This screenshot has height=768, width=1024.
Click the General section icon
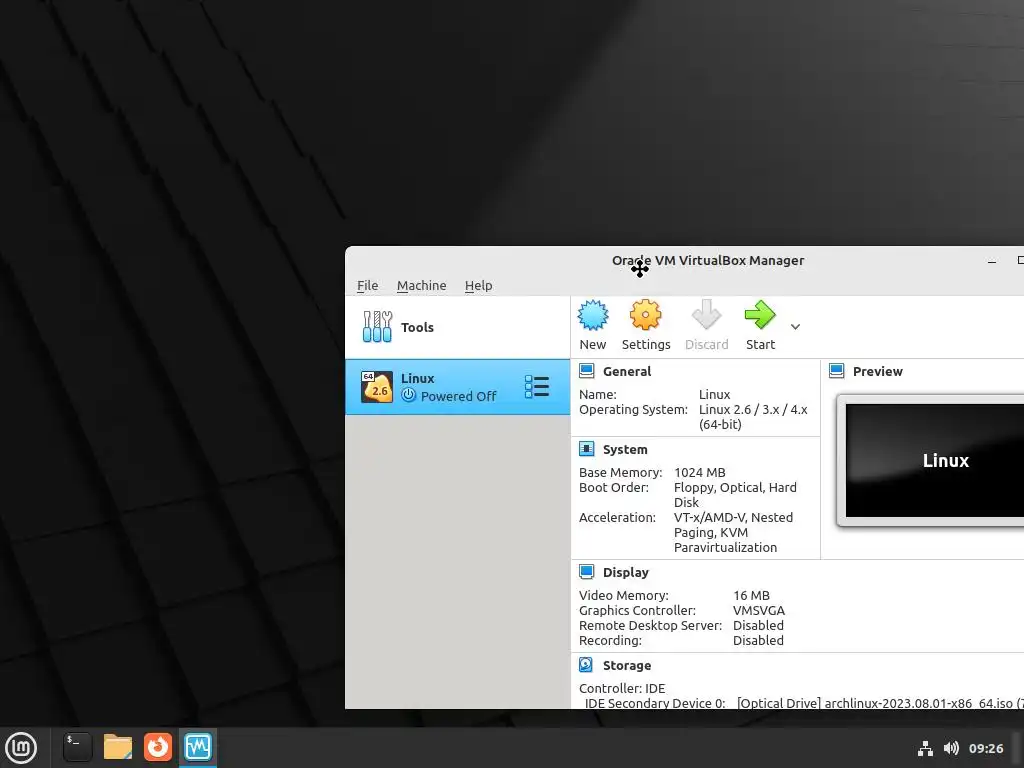tap(586, 371)
